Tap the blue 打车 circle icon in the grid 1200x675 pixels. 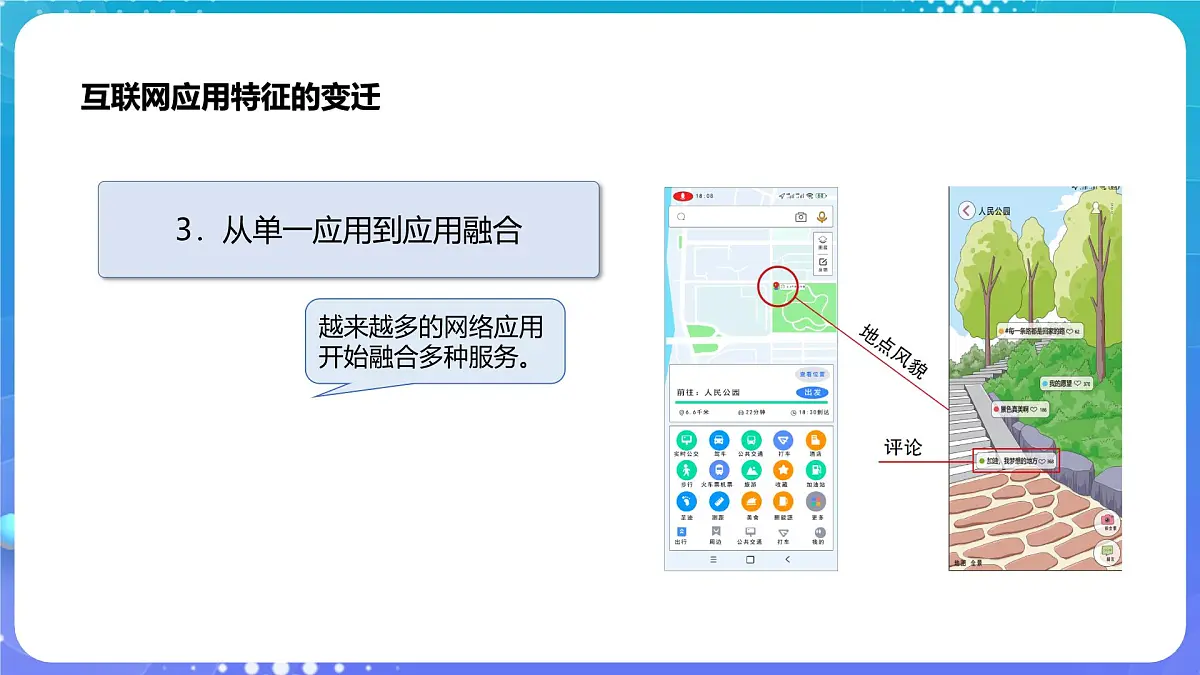pyautogui.click(x=784, y=440)
